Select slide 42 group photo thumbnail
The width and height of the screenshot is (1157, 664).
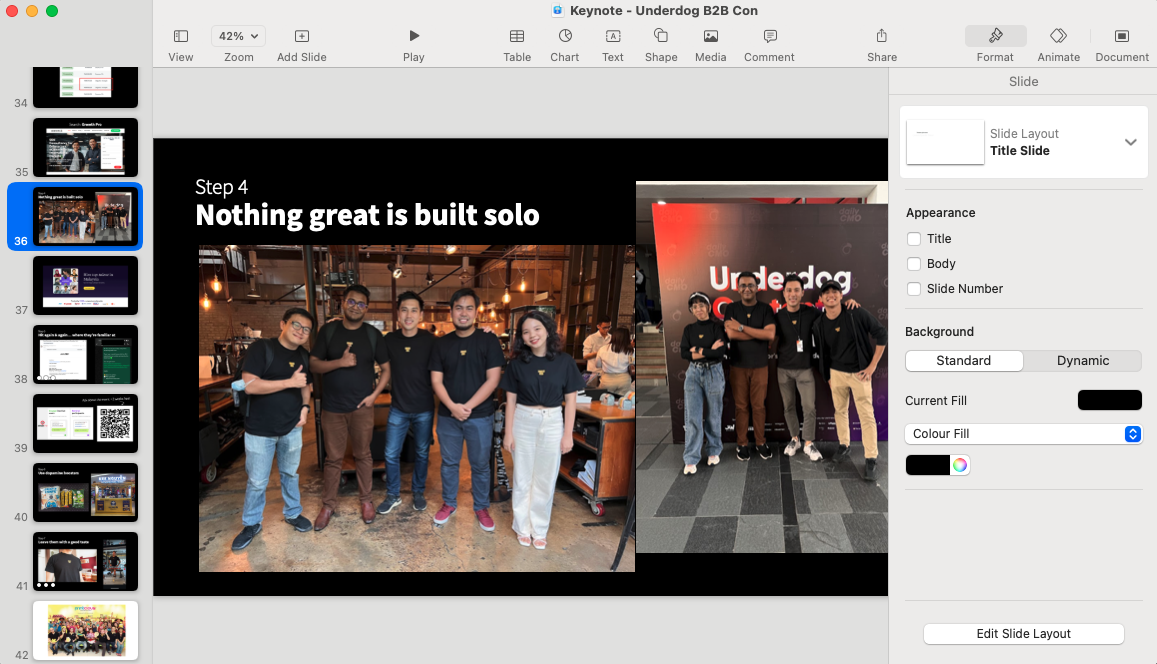coord(86,630)
